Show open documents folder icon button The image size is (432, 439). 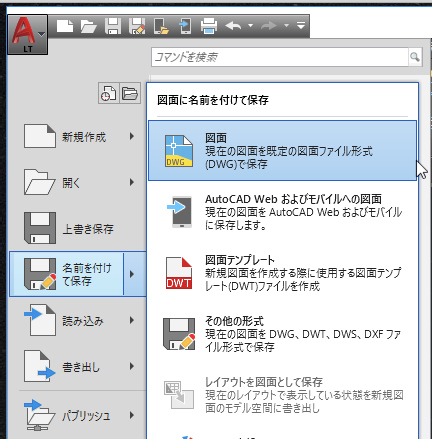click(x=130, y=93)
